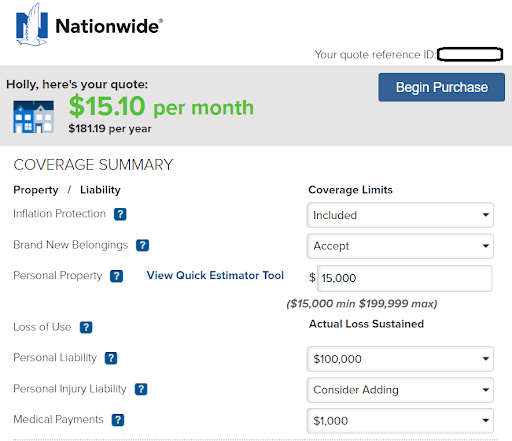Open help icon for Brand New Belongings
This screenshot has height=441, width=512.
pos(142,245)
